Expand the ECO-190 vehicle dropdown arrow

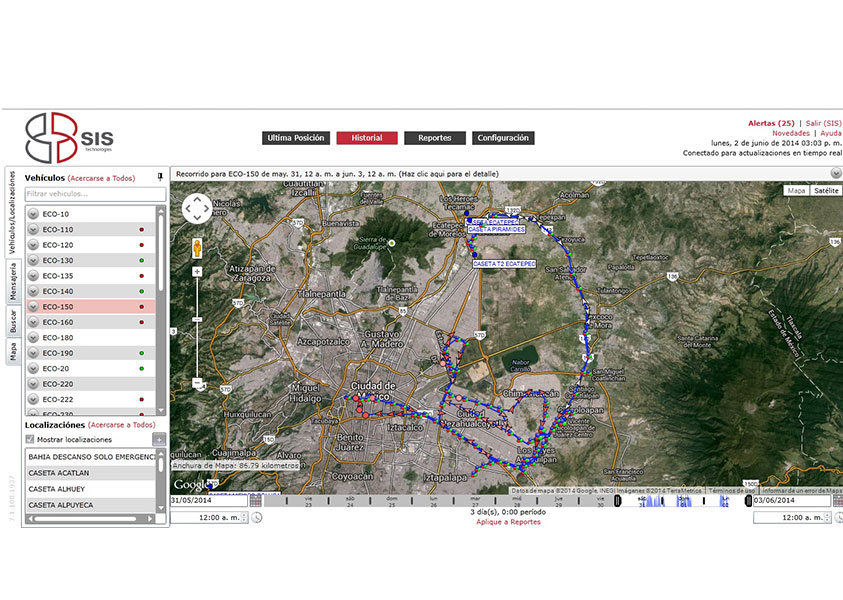(x=33, y=353)
